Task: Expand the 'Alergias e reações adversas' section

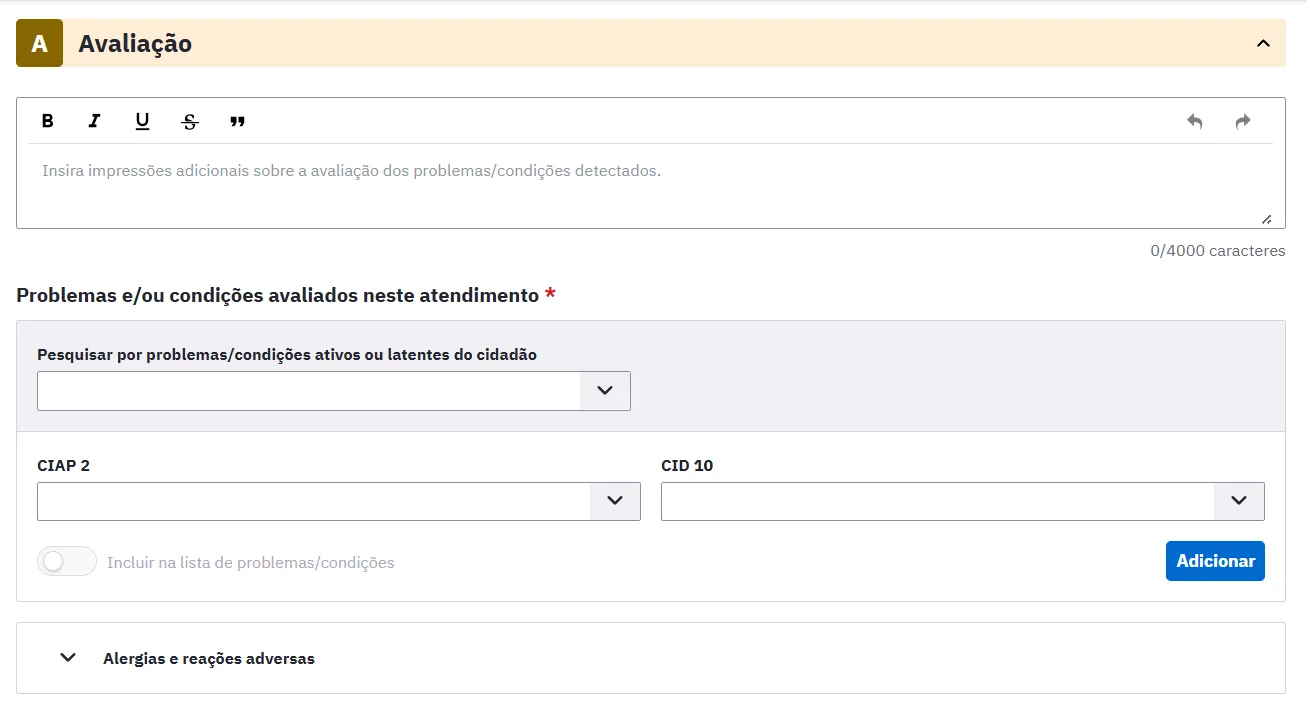Action: point(68,658)
